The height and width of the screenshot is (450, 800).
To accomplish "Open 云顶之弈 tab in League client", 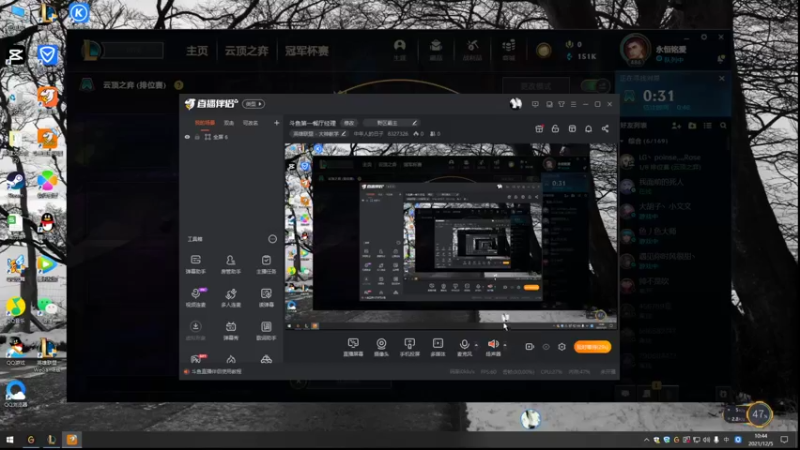I will (x=246, y=51).
